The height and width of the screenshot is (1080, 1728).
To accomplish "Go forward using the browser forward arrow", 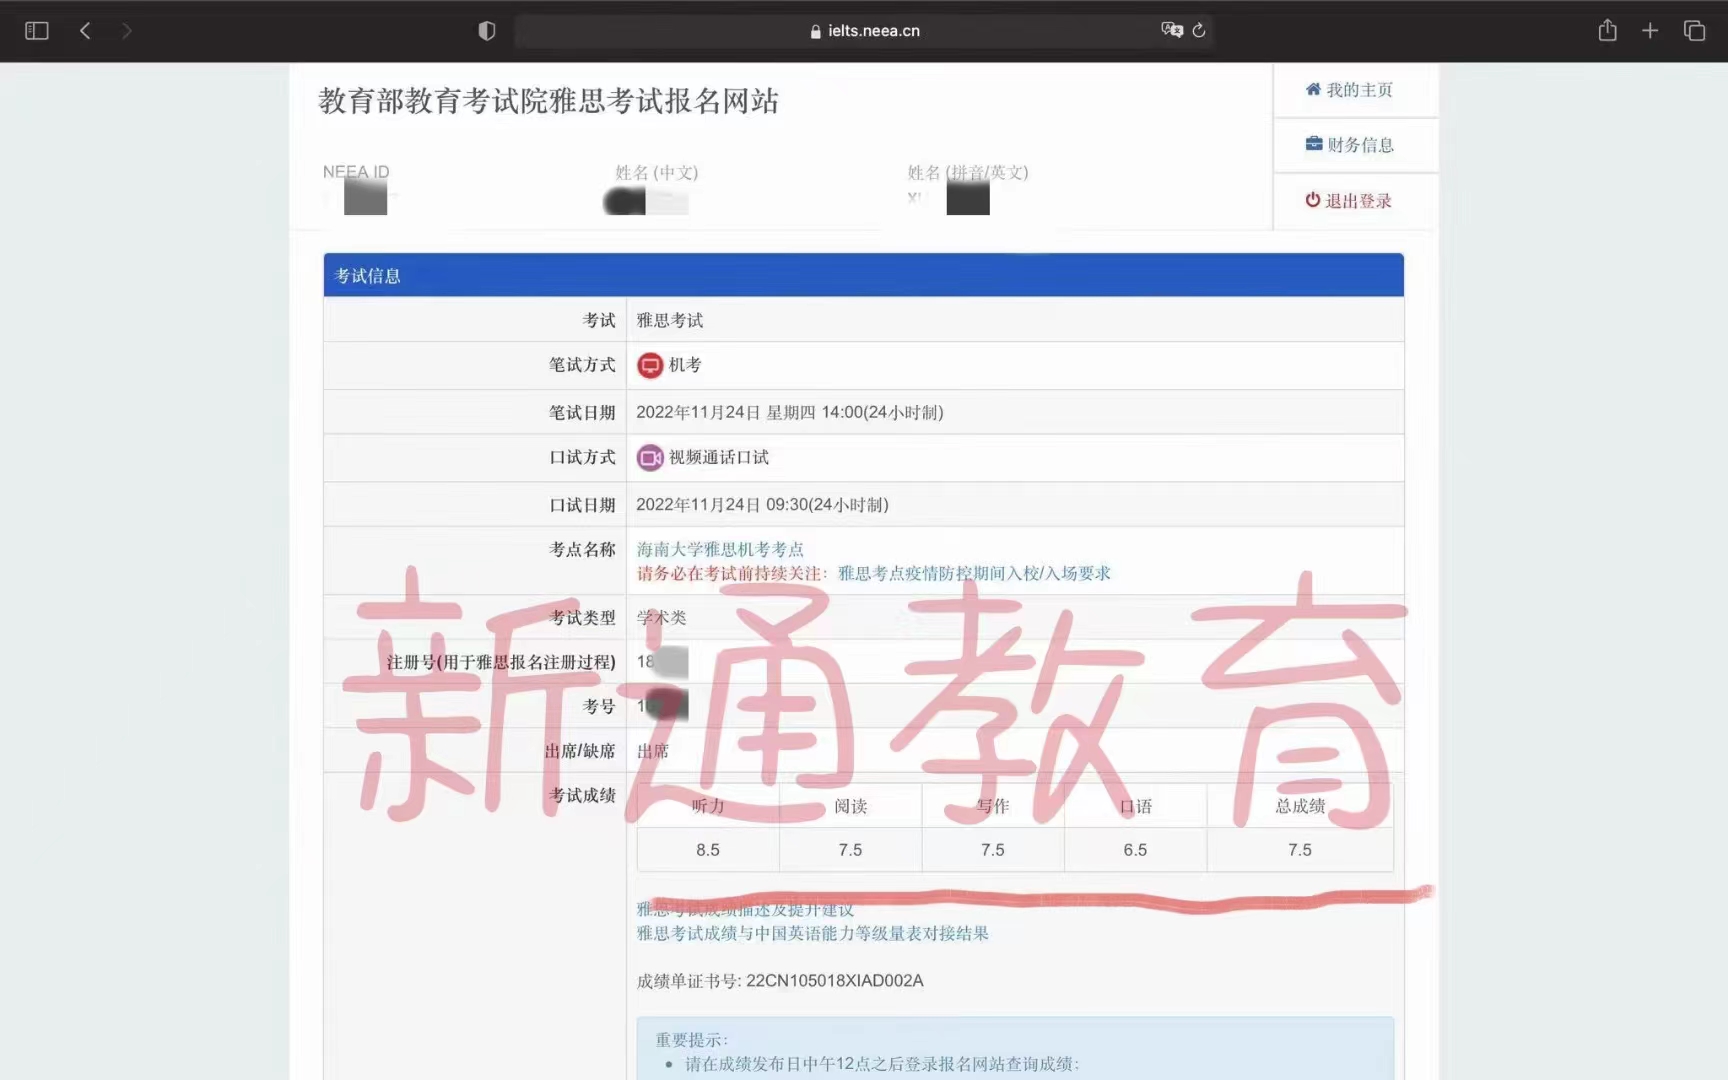I will (x=126, y=31).
